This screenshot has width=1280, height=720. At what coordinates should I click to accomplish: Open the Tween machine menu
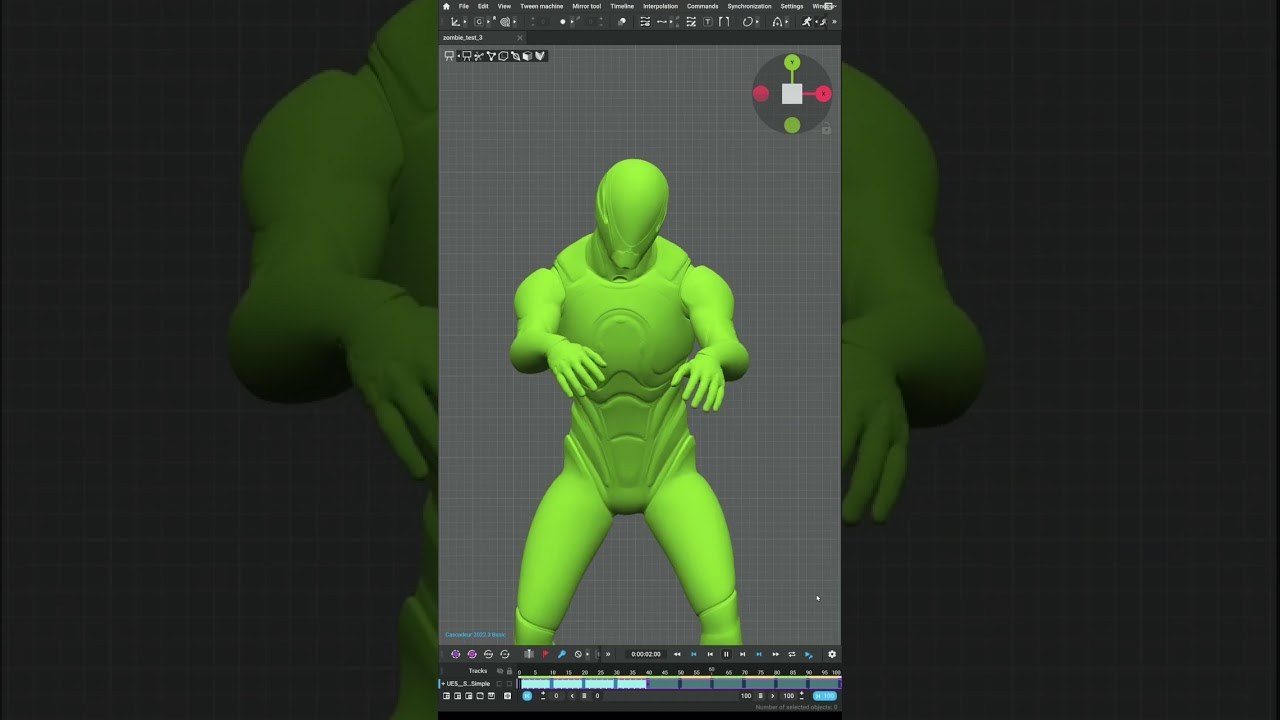tap(541, 6)
